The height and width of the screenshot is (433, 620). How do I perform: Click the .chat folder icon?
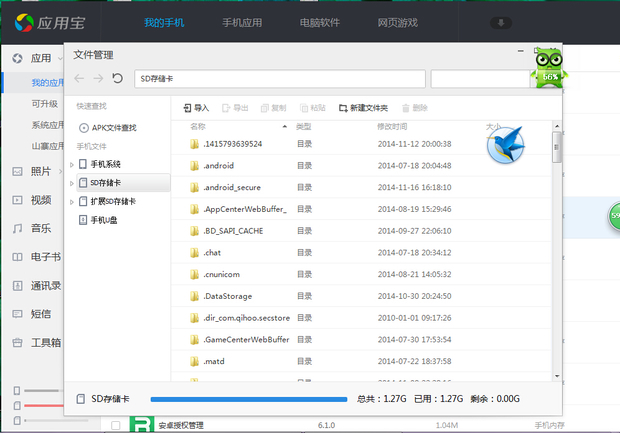point(194,252)
